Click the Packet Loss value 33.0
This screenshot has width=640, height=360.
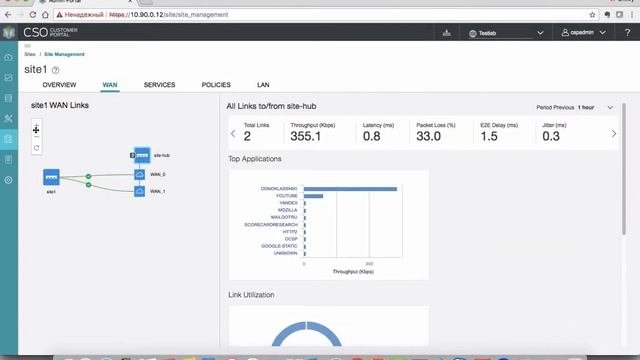click(428, 136)
